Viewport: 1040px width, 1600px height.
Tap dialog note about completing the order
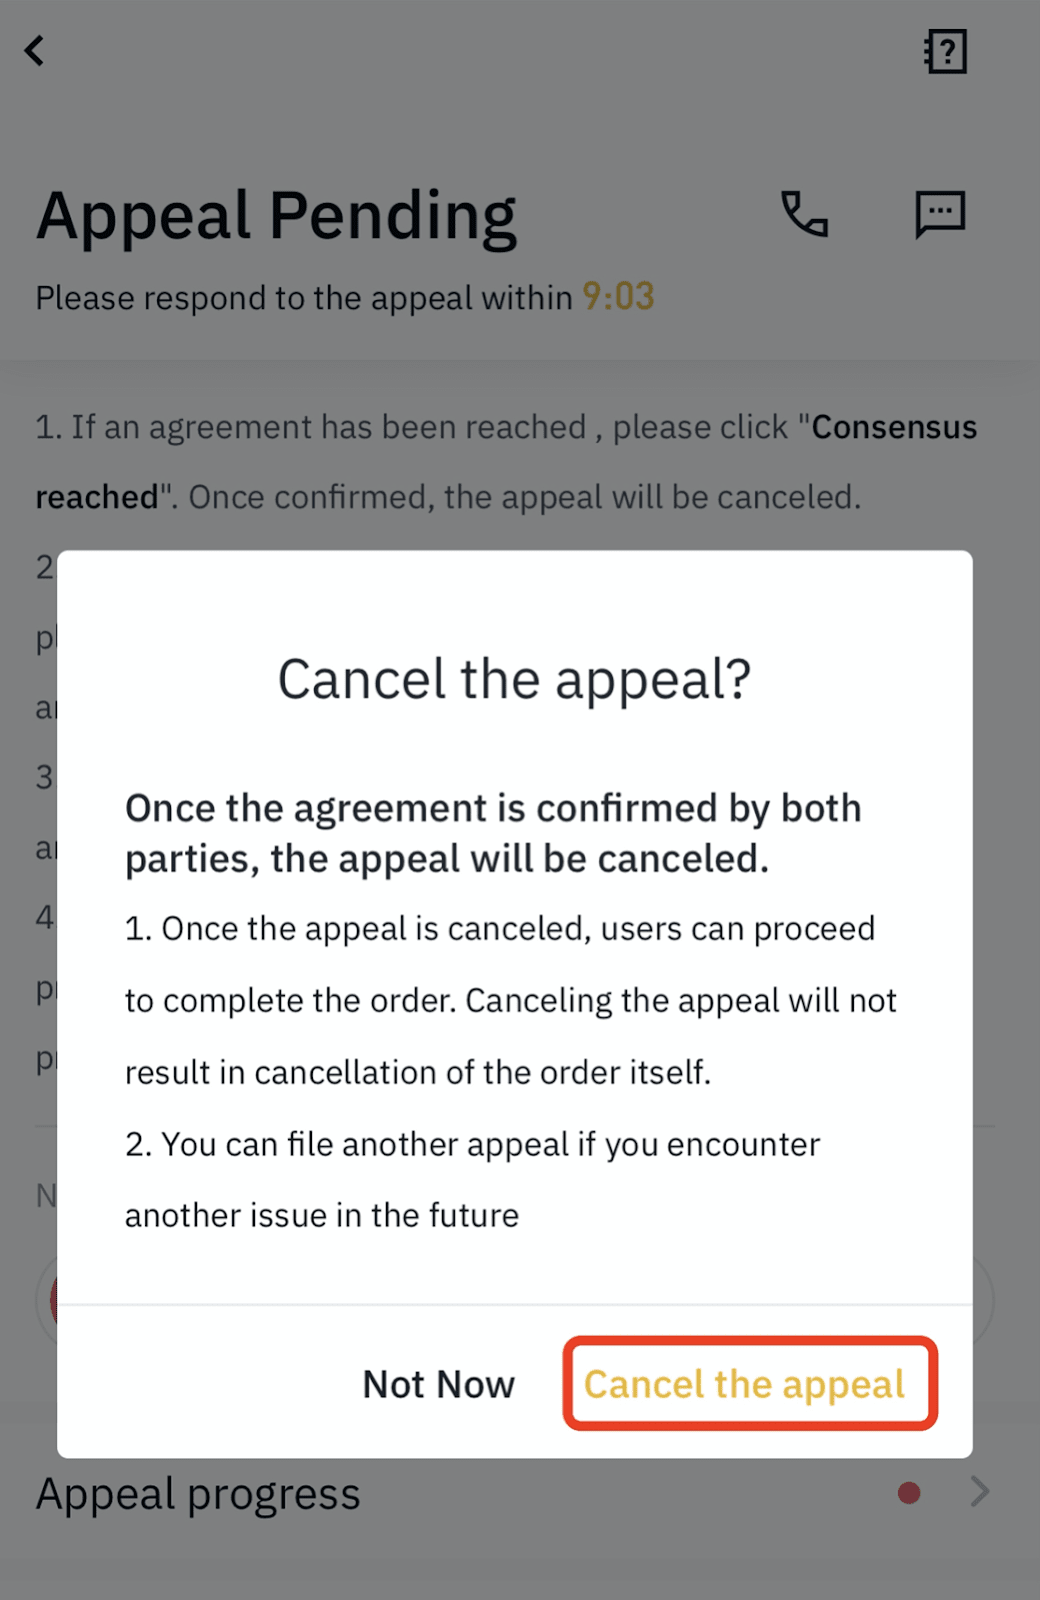(x=511, y=1000)
